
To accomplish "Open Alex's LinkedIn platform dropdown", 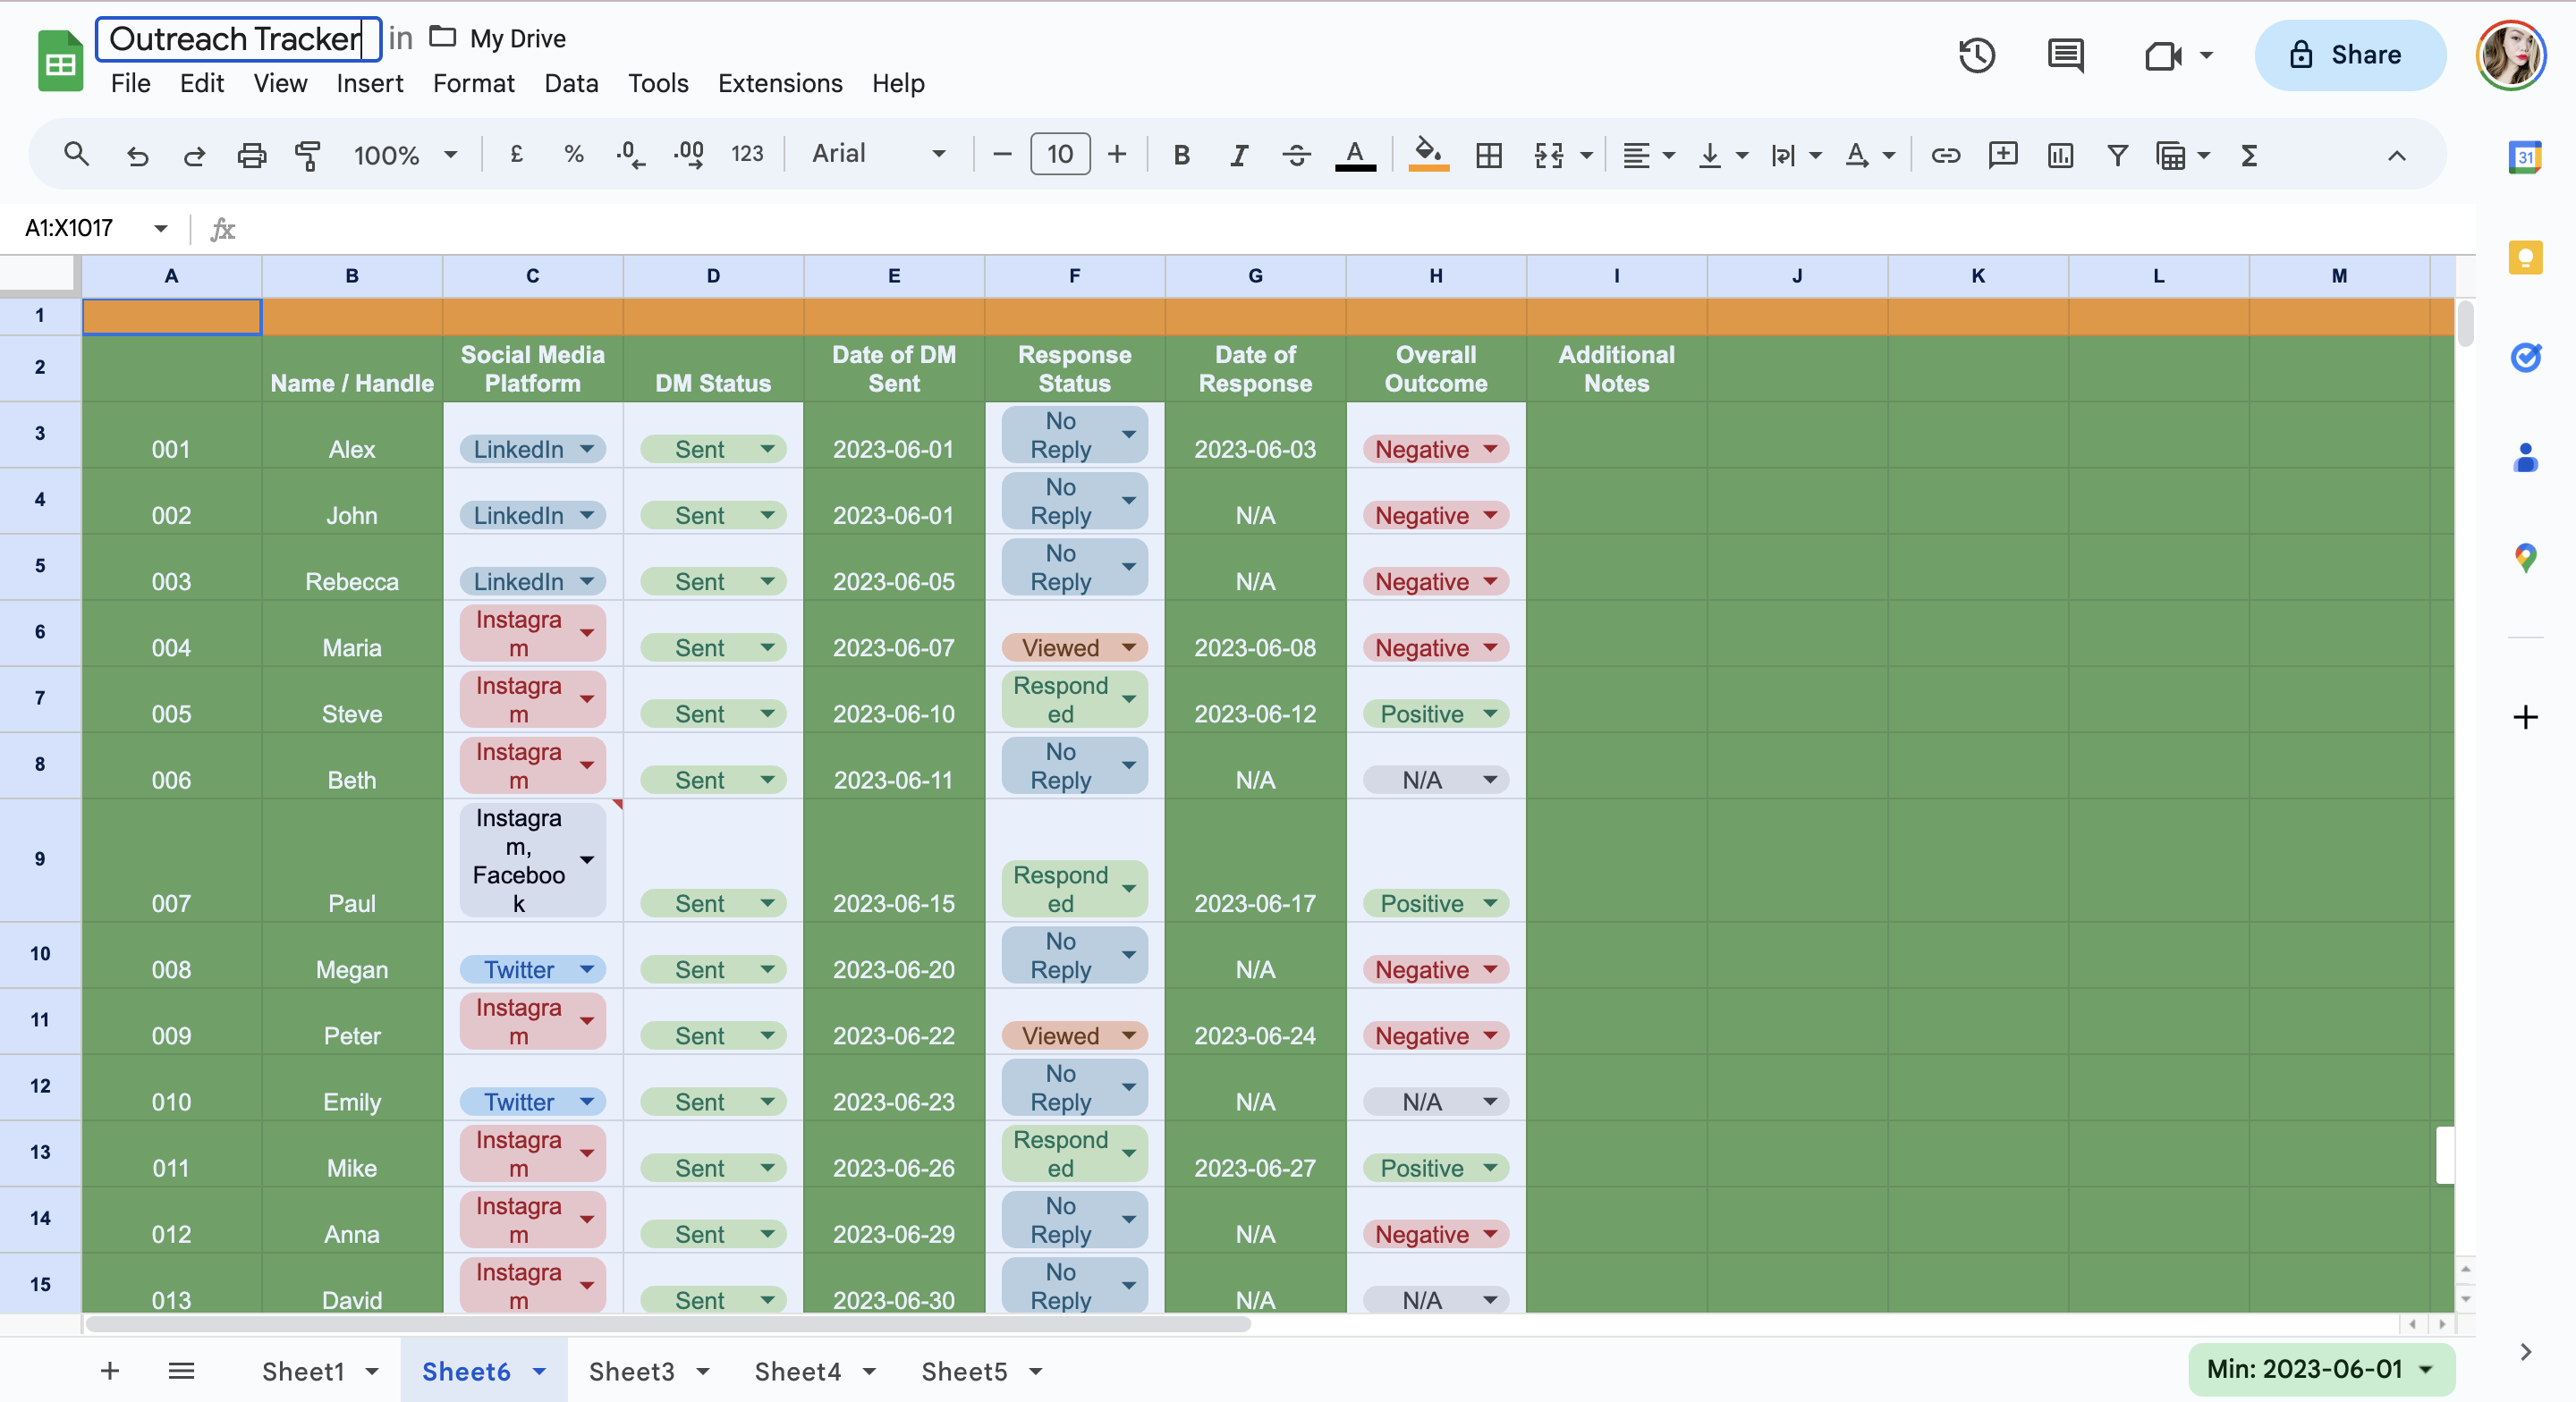I will [x=587, y=449].
